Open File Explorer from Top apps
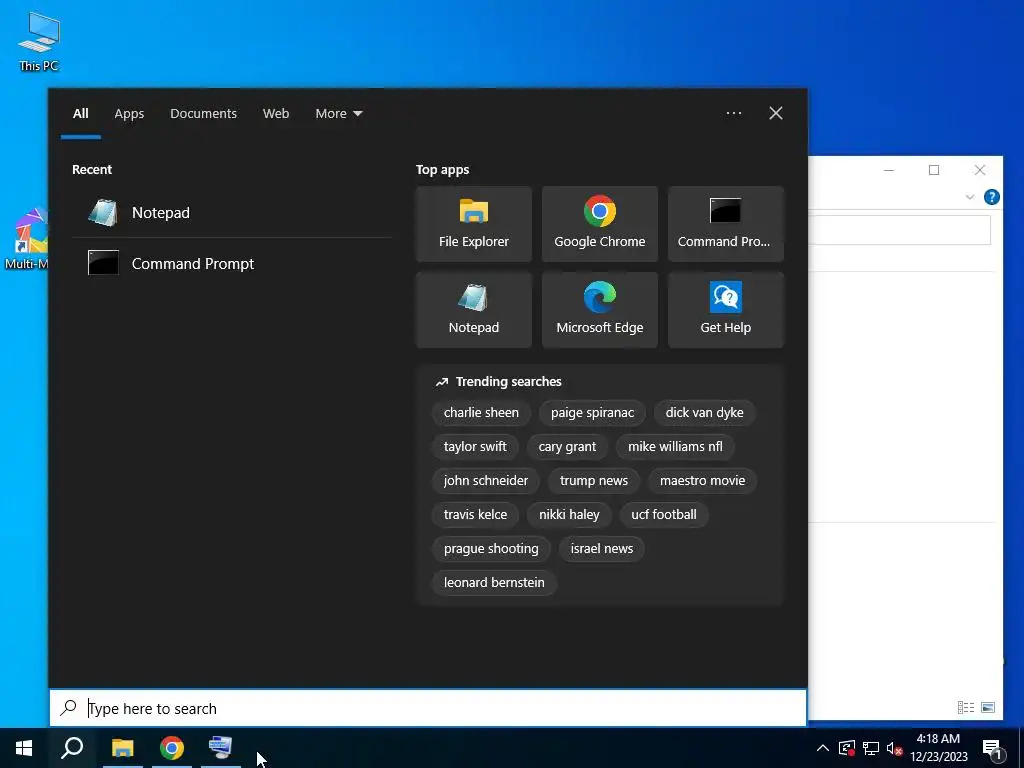The width and height of the screenshot is (1024, 768). [x=473, y=224]
